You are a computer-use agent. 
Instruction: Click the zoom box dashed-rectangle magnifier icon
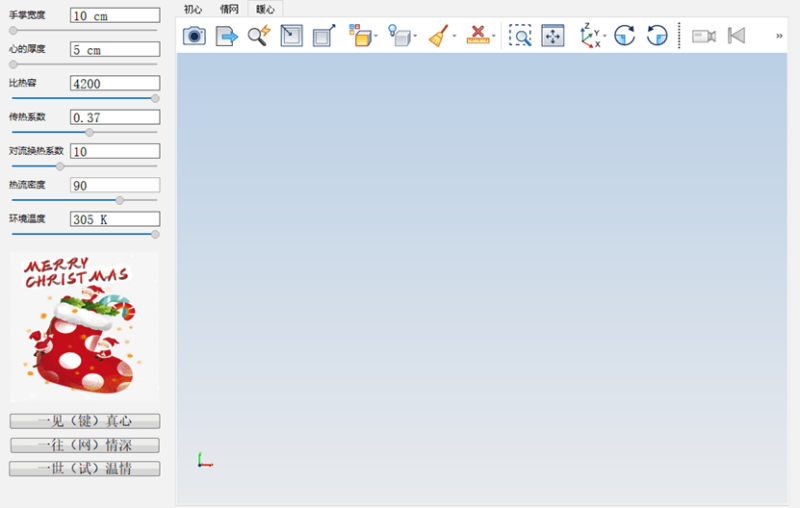click(x=520, y=36)
